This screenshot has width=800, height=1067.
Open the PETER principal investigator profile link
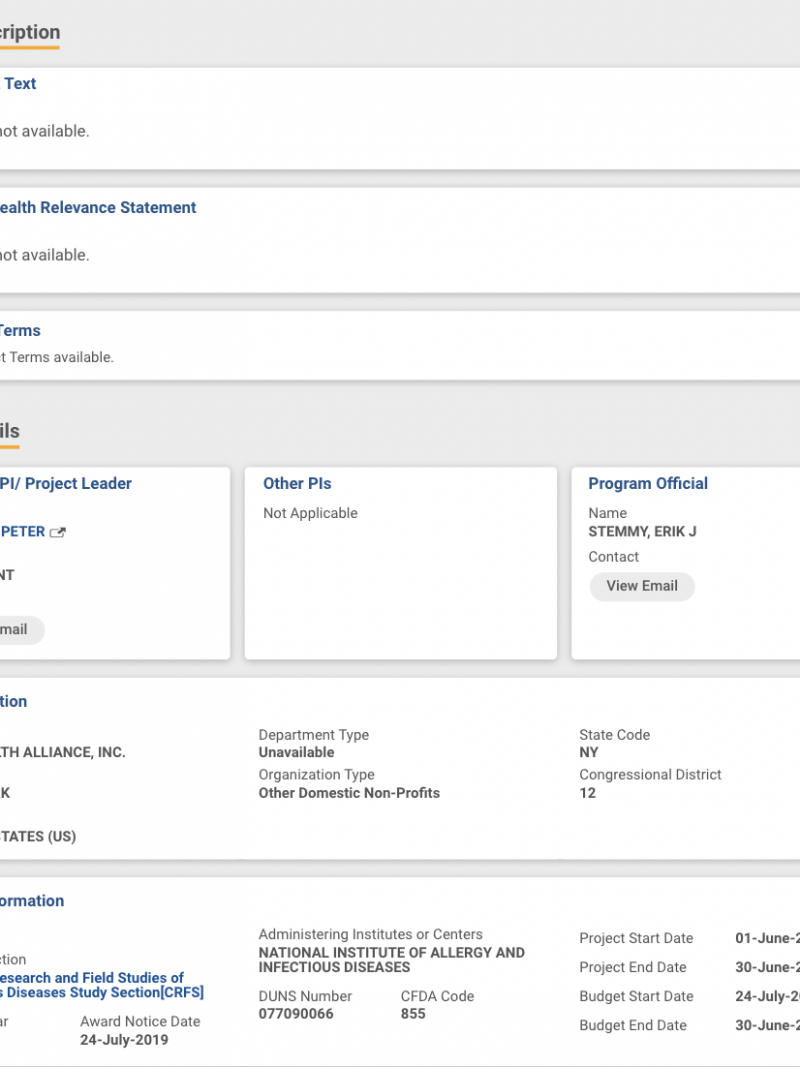[x=22, y=532]
